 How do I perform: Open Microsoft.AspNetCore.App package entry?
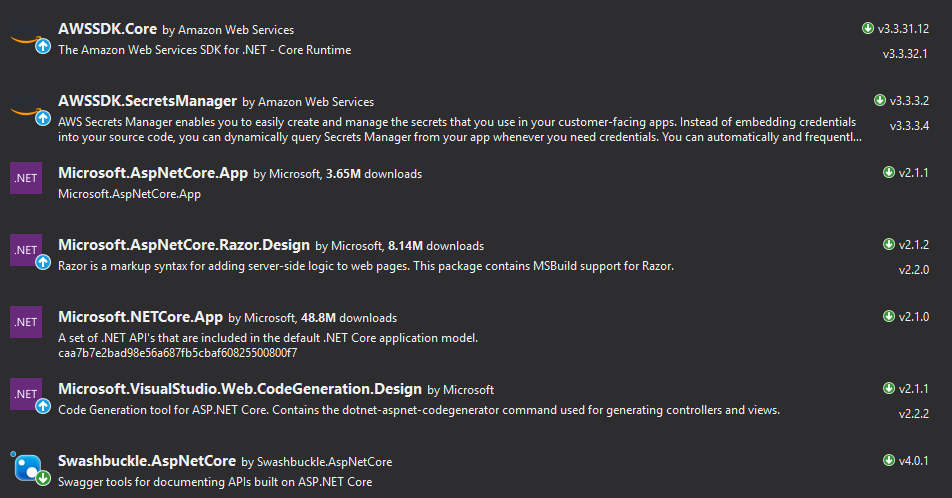coord(153,173)
